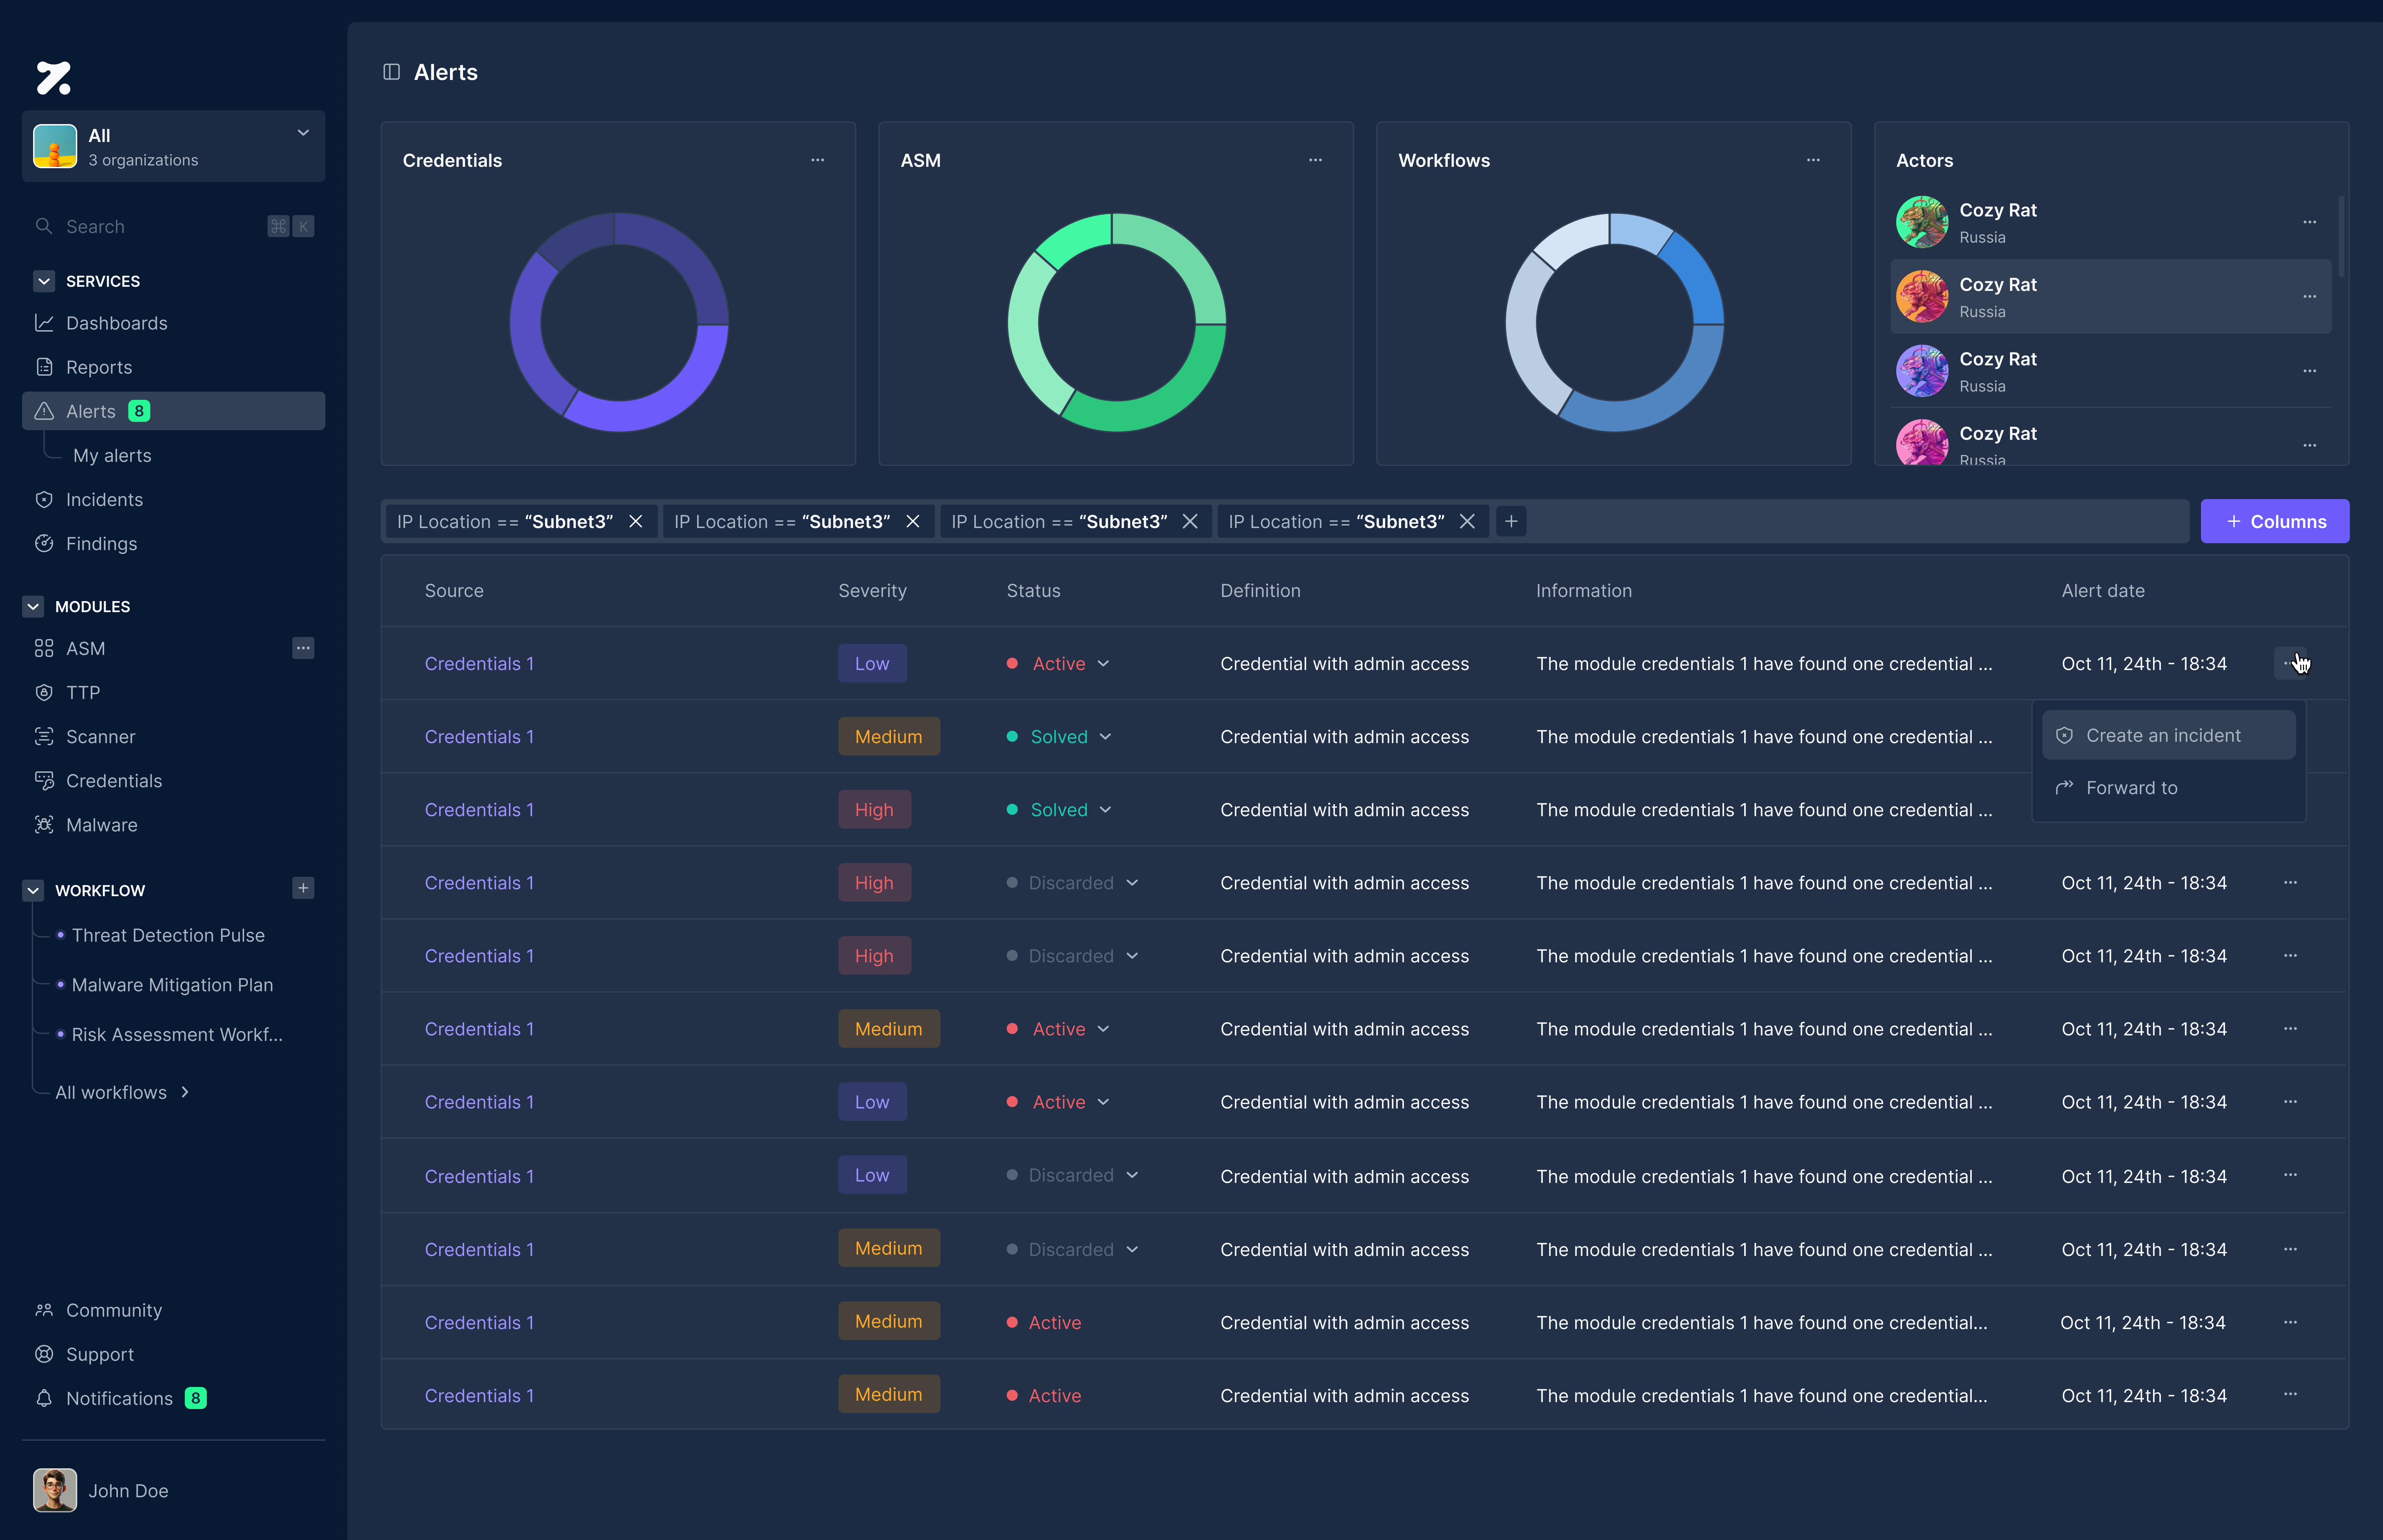Add a new workflow with plus icon
Screen dimensions: 2383x1540
[x=303, y=888]
